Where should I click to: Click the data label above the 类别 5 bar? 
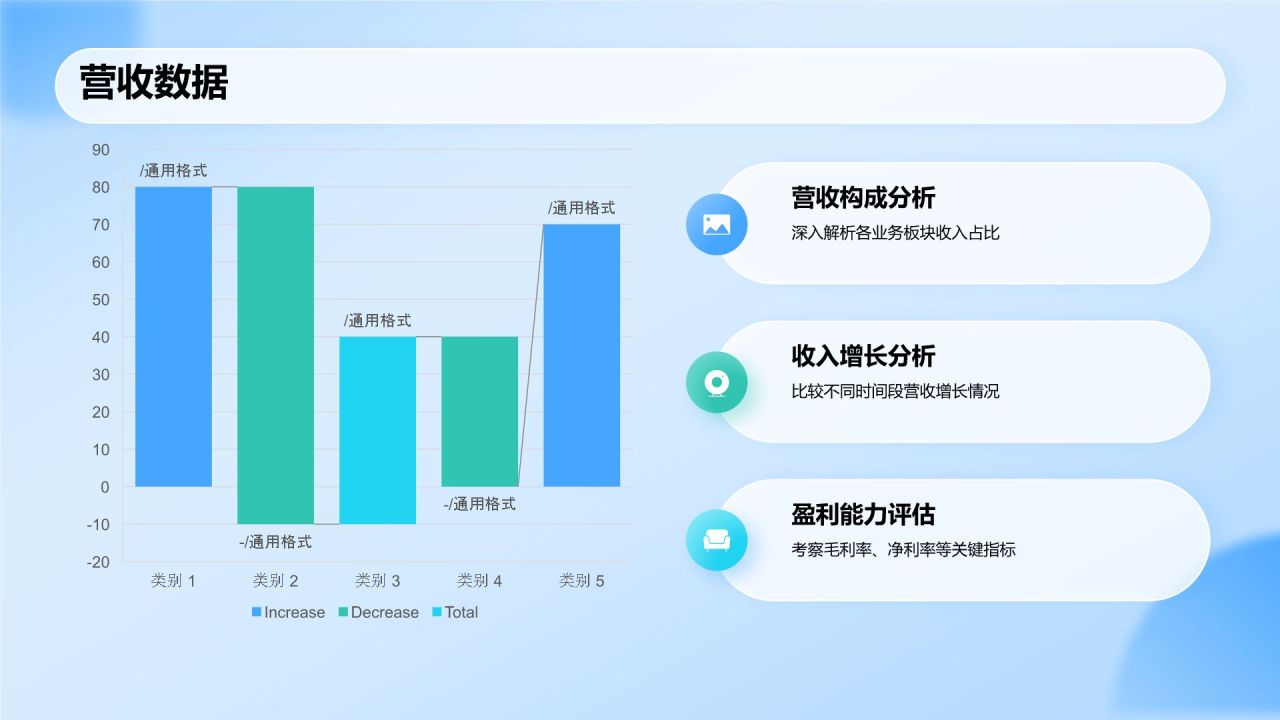582,208
